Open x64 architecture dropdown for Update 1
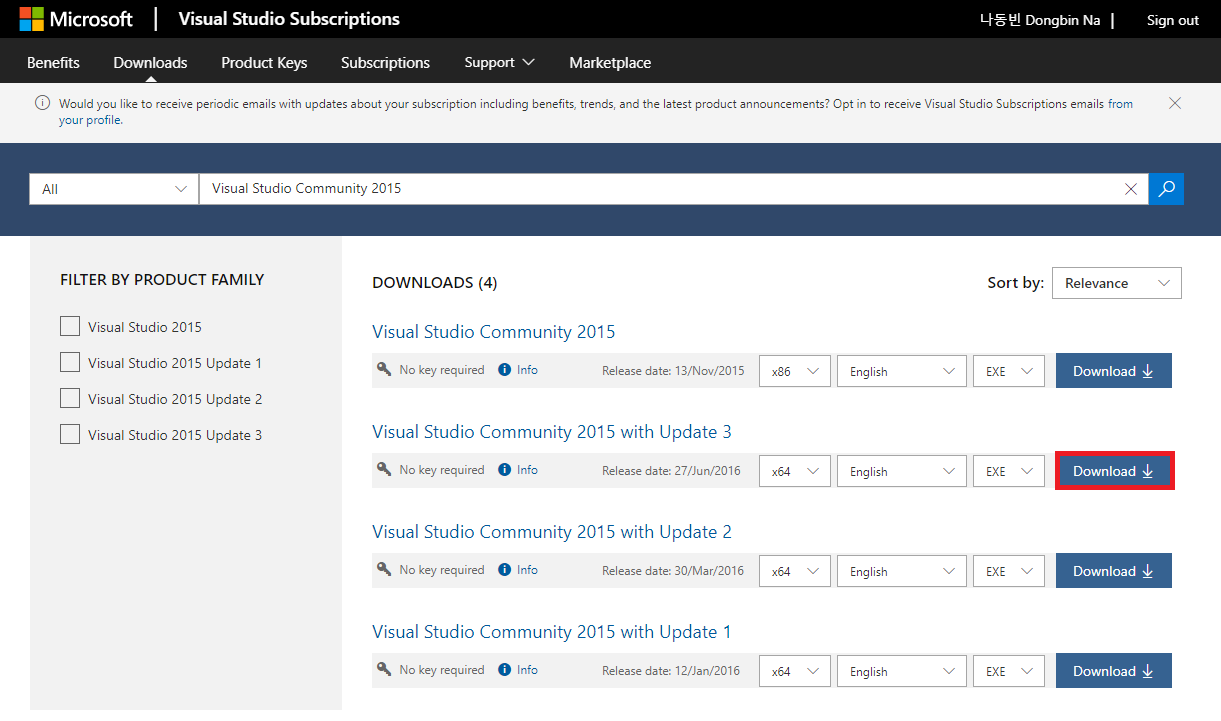This screenshot has height=721, width=1221. 795,671
